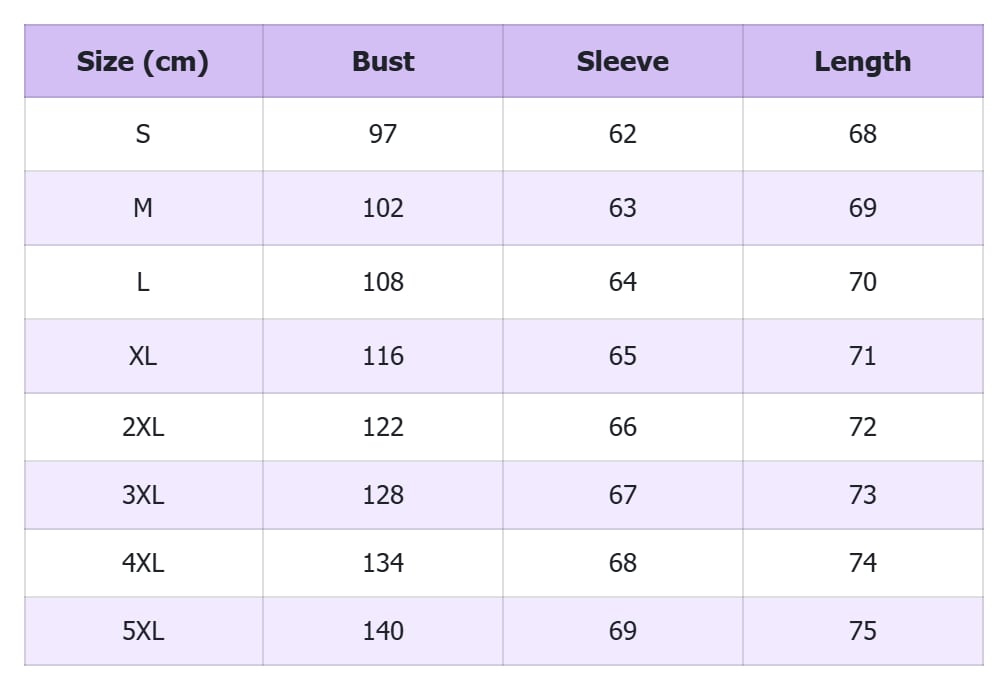1008x690 pixels.
Task: Click sleeve value 63 in M row
Action: (622, 208)
